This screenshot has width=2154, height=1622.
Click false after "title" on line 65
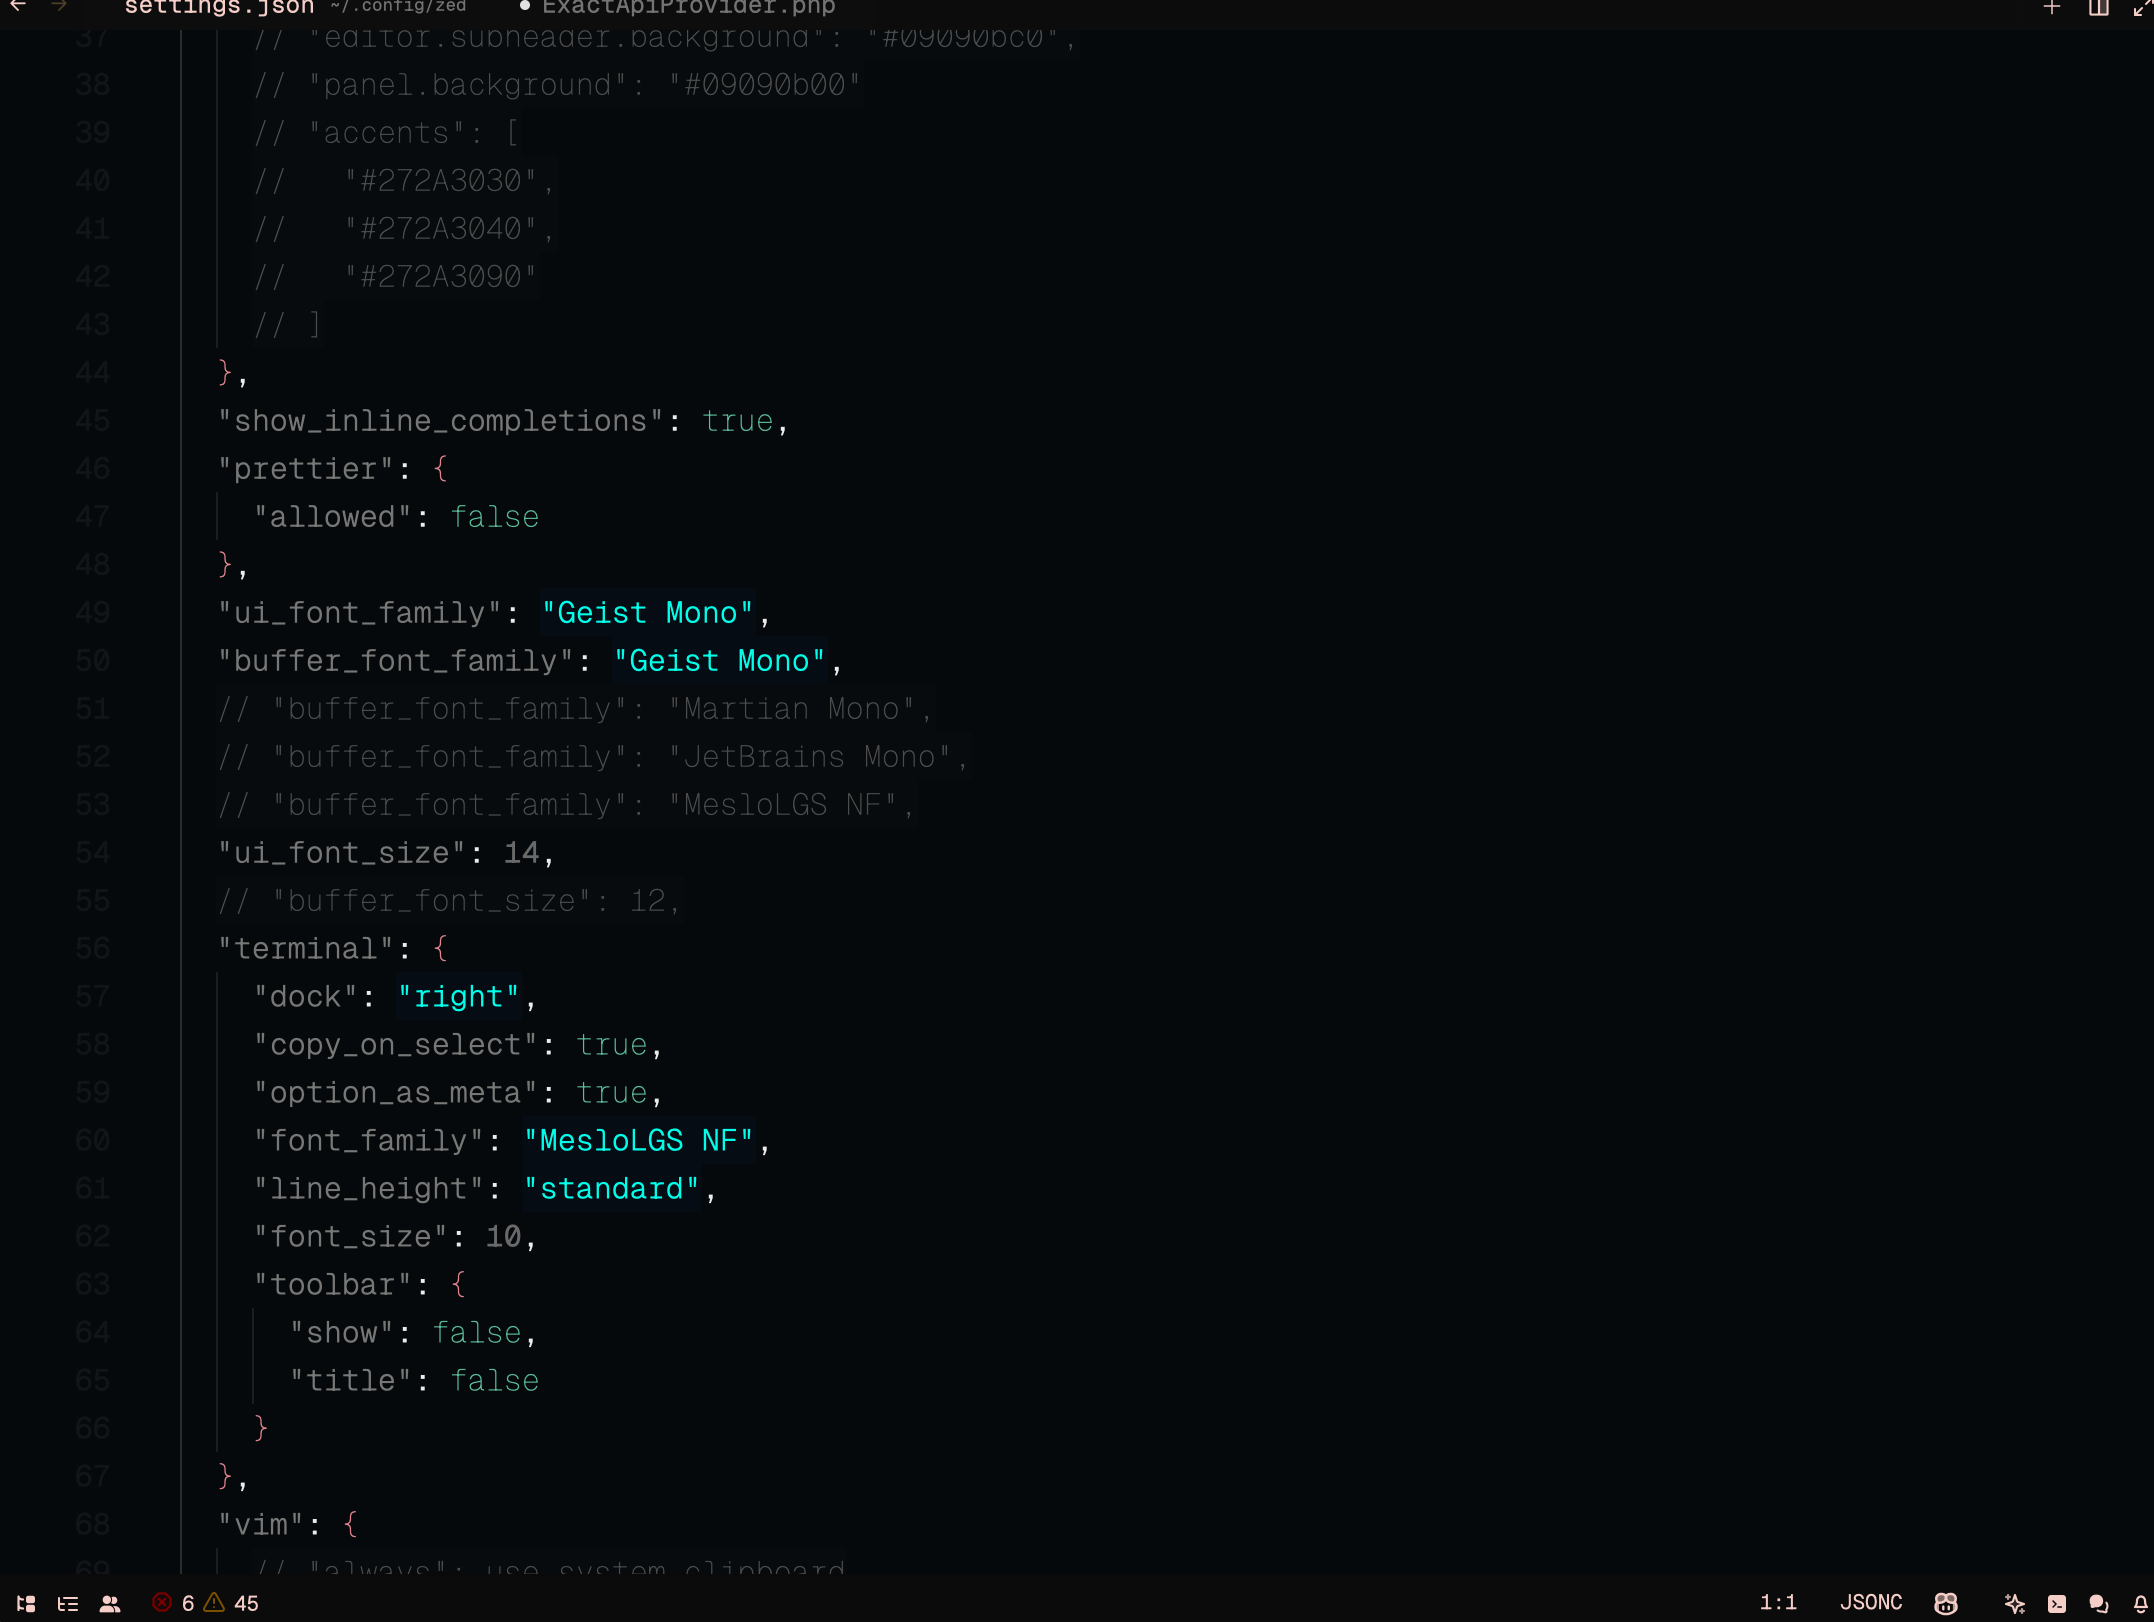tap(495, 1381)
